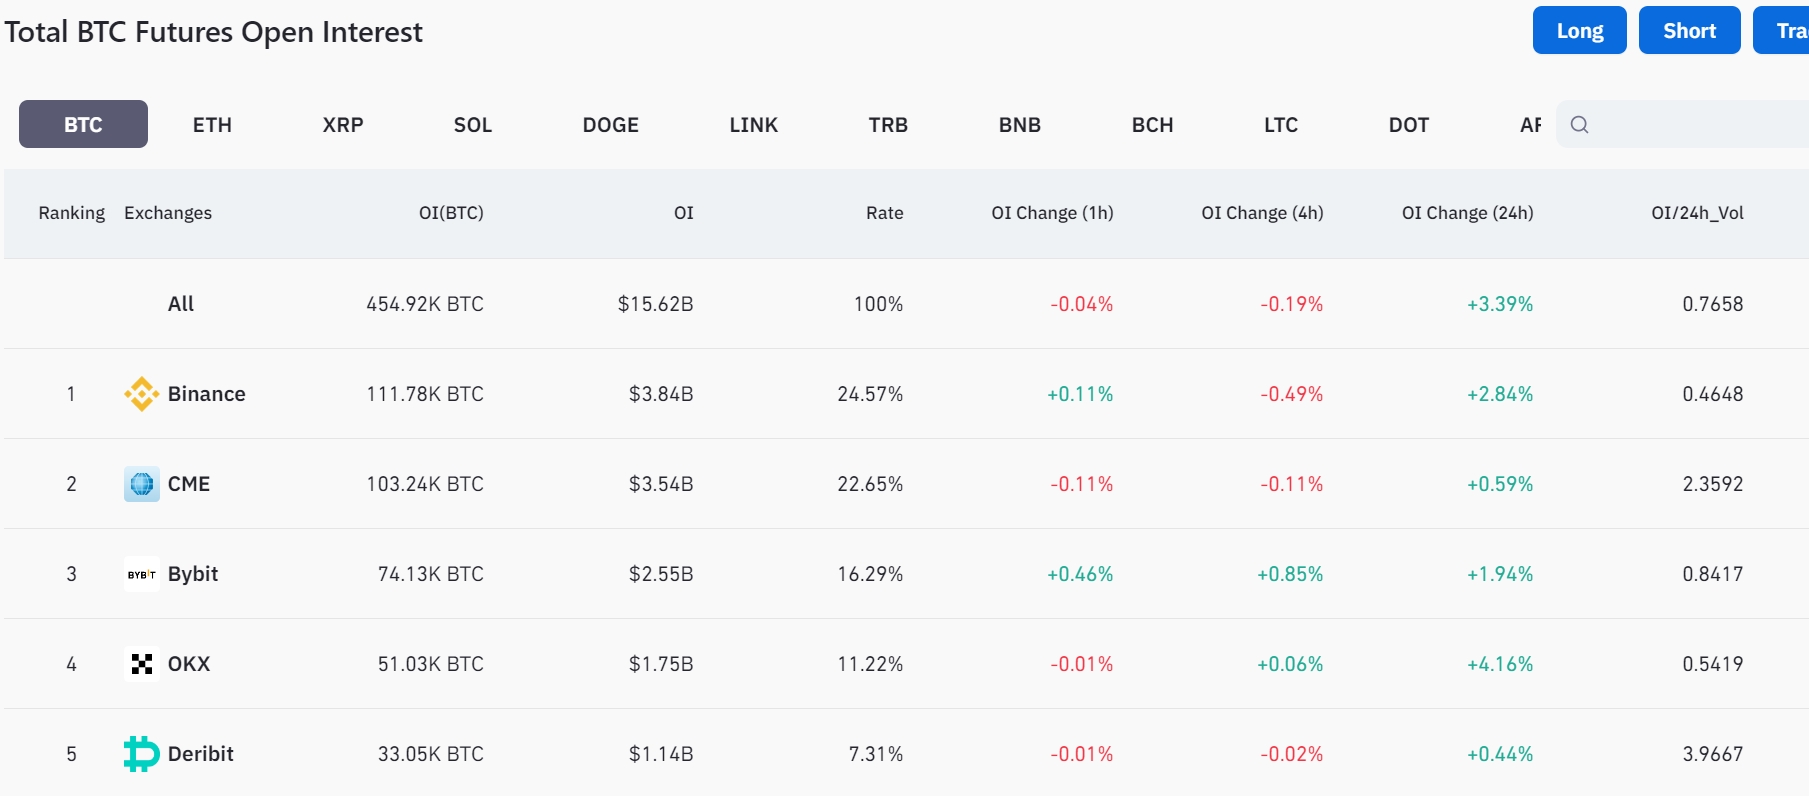Click the Binance exchange logo icon
The height and width of the screenshot is (796, 1809).
[141, 394]
